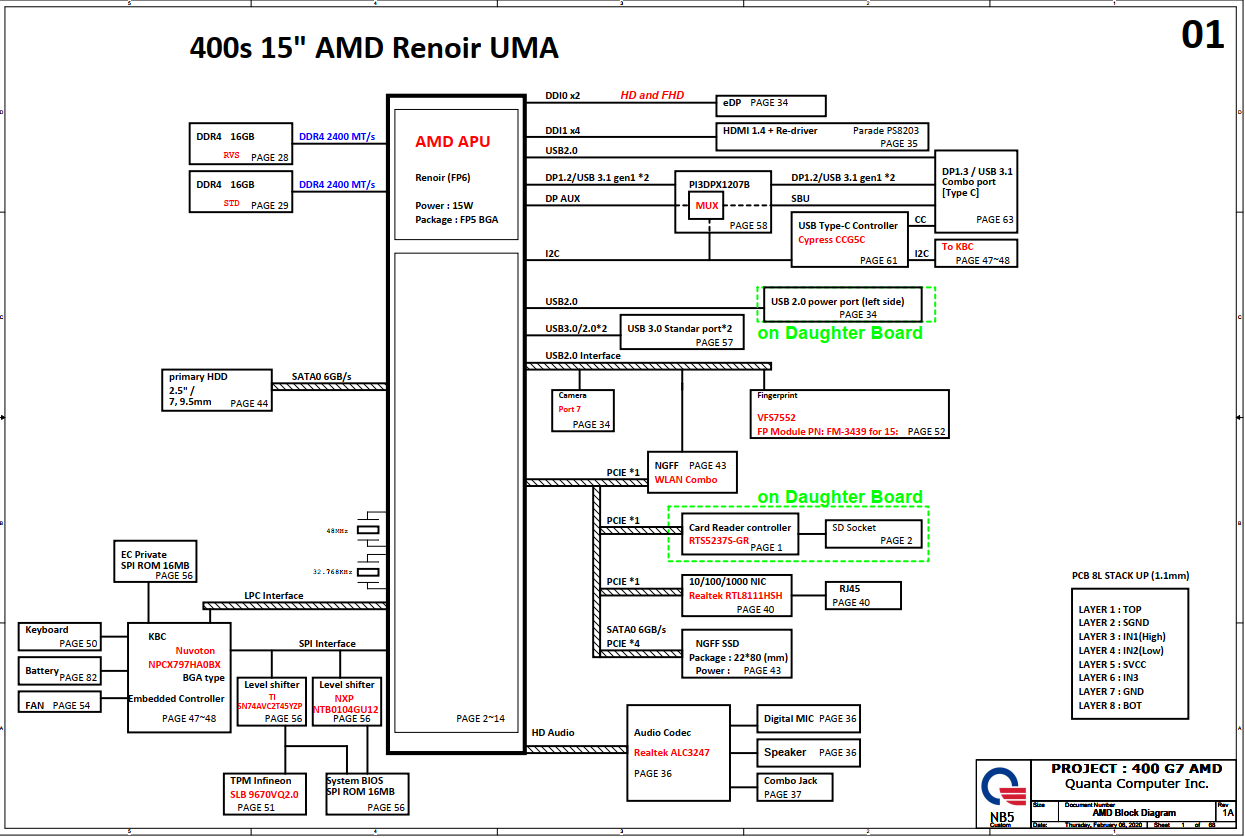Select the 'DP AUX' signal label
This screenshot has width=1245, height=838.
[x=562, y=199]
